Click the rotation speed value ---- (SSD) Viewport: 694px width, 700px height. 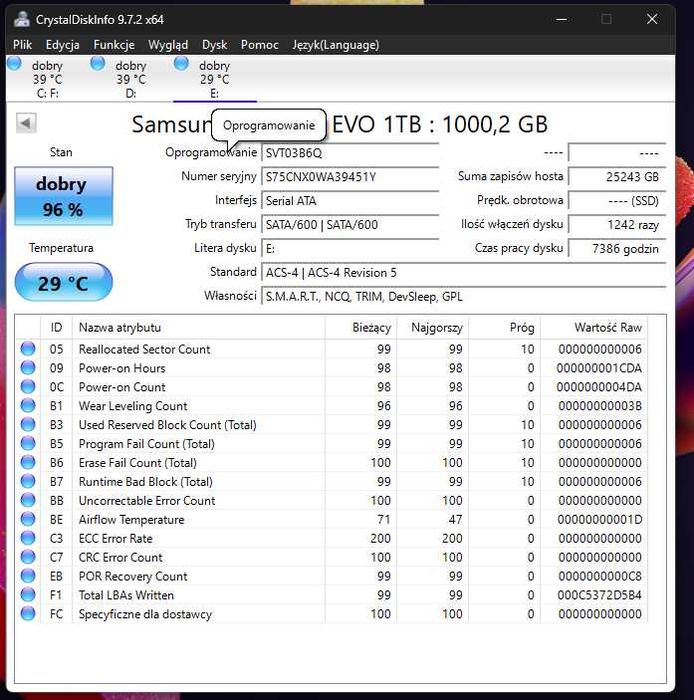617,201
